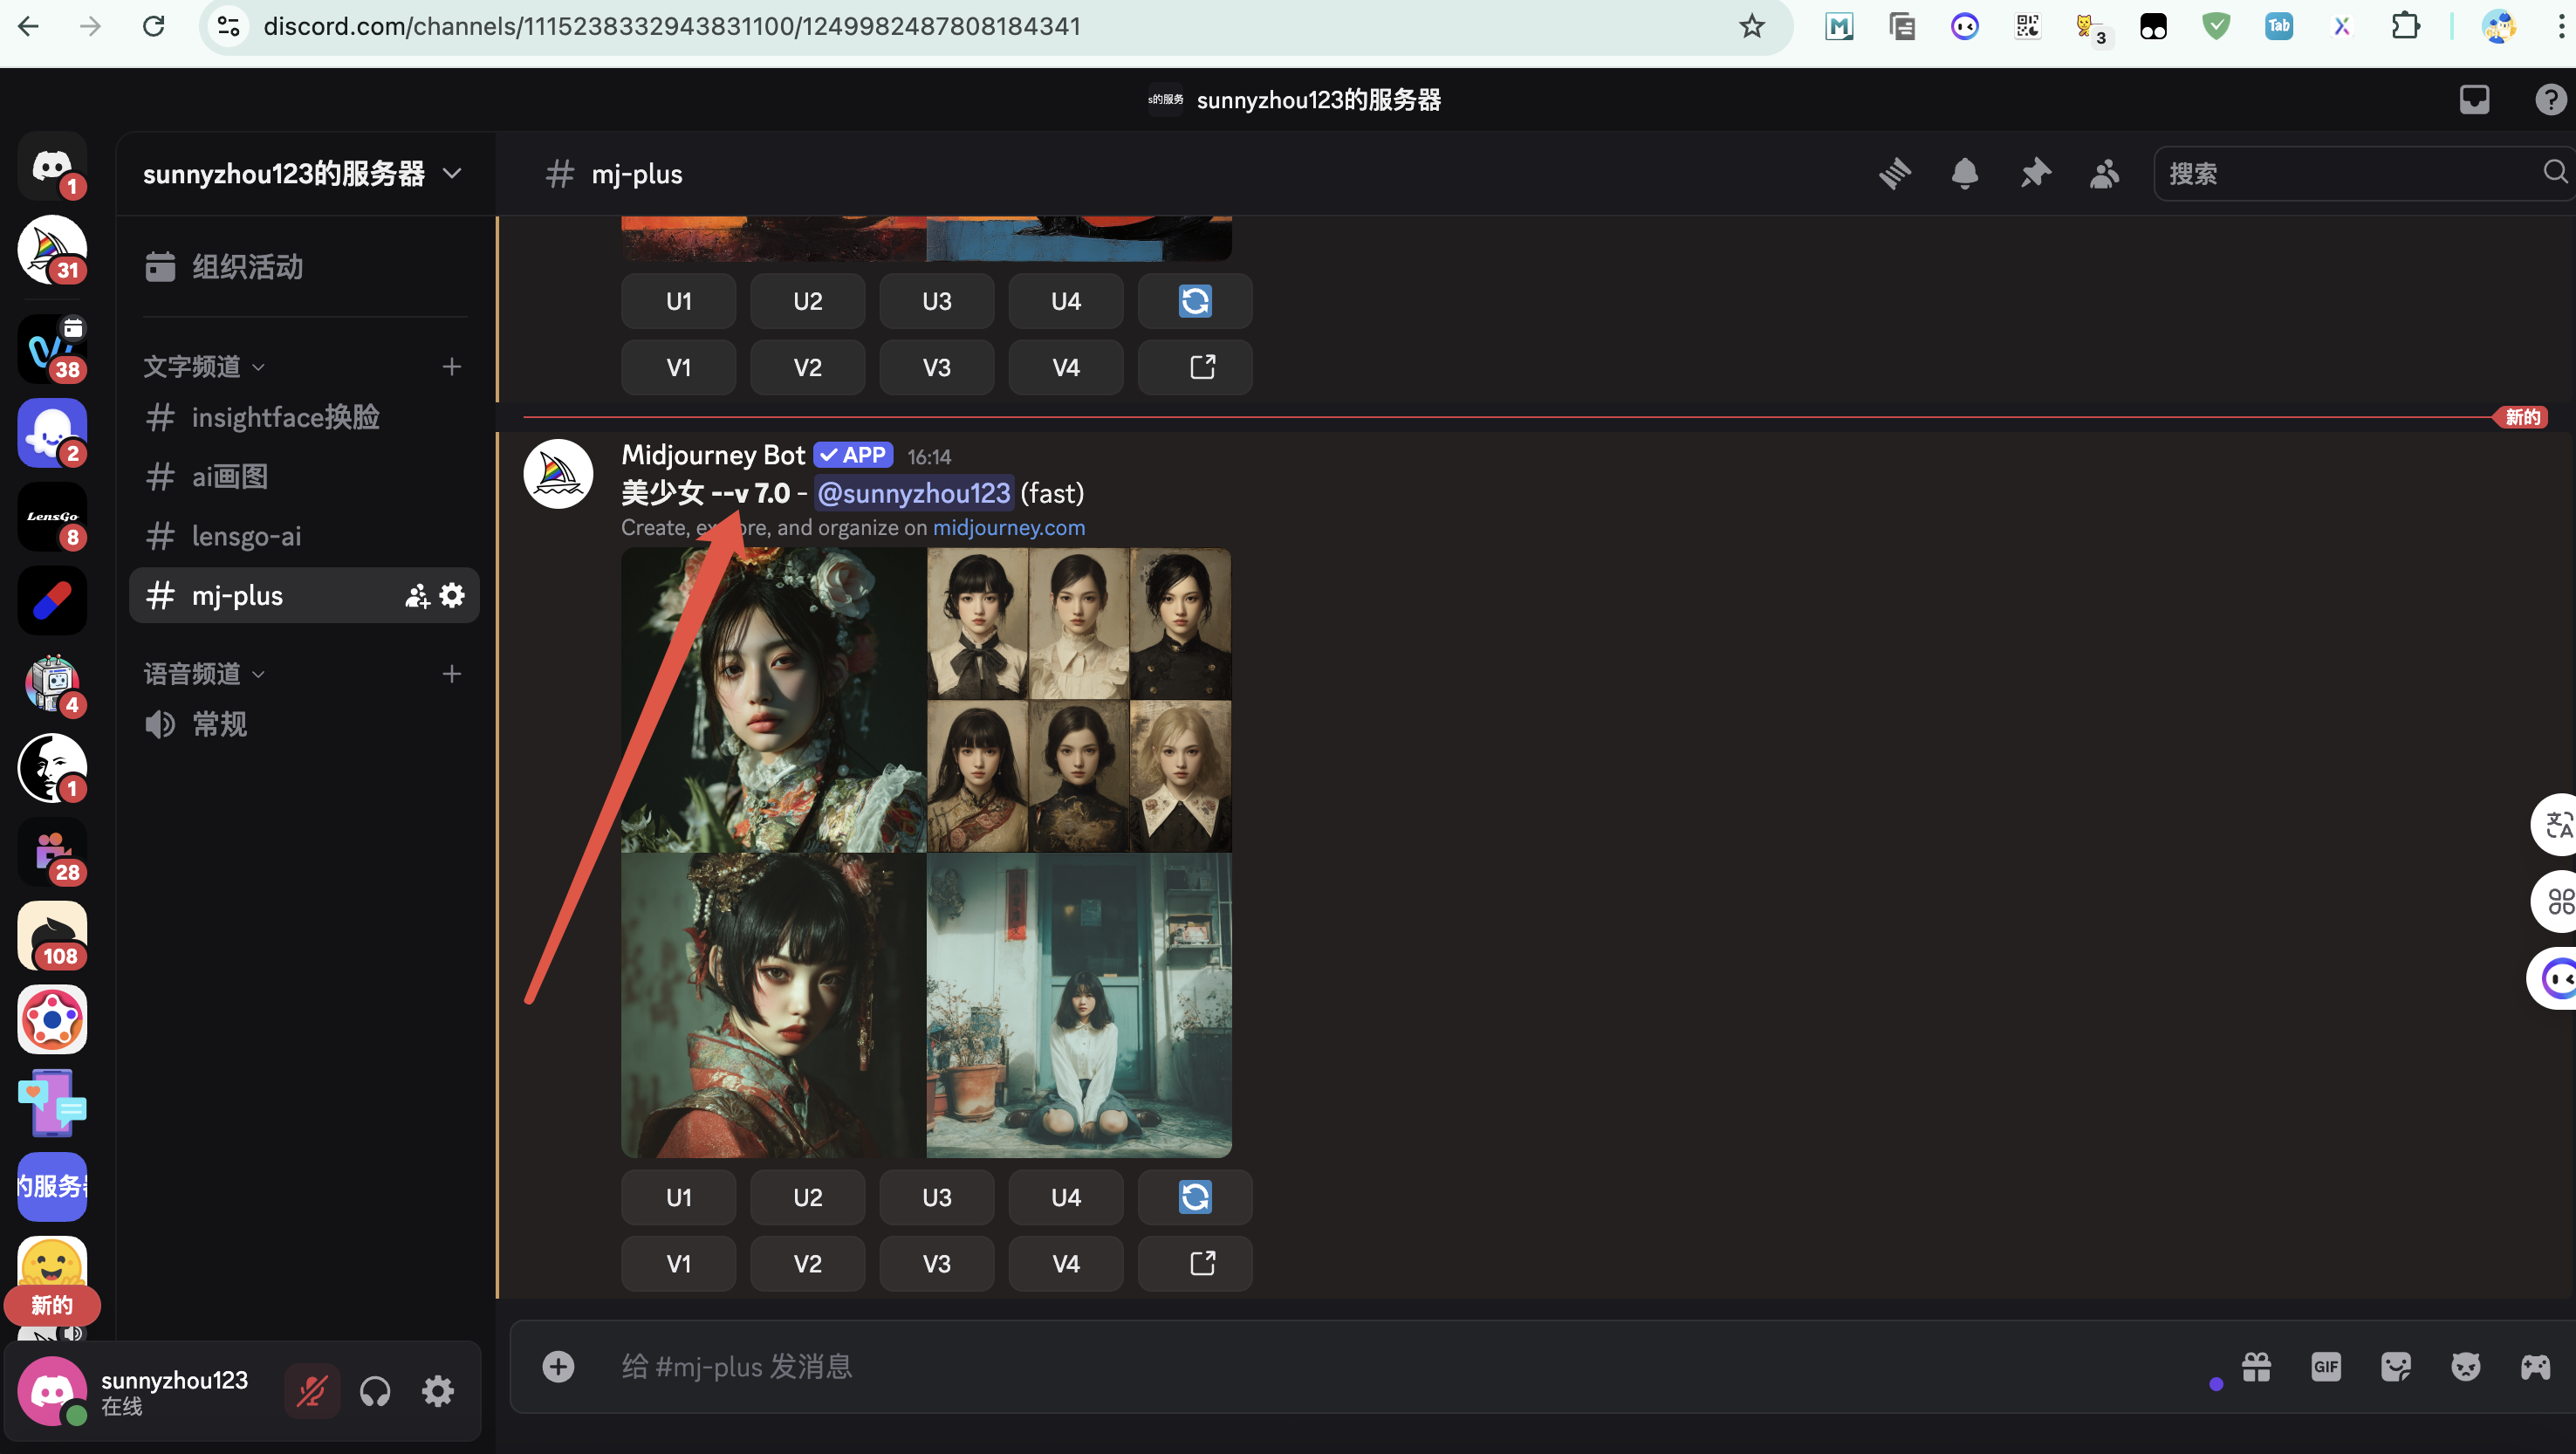Screen dimensions: 2576x1454
Task: Click the notification bell icon
Action: 1964,173
